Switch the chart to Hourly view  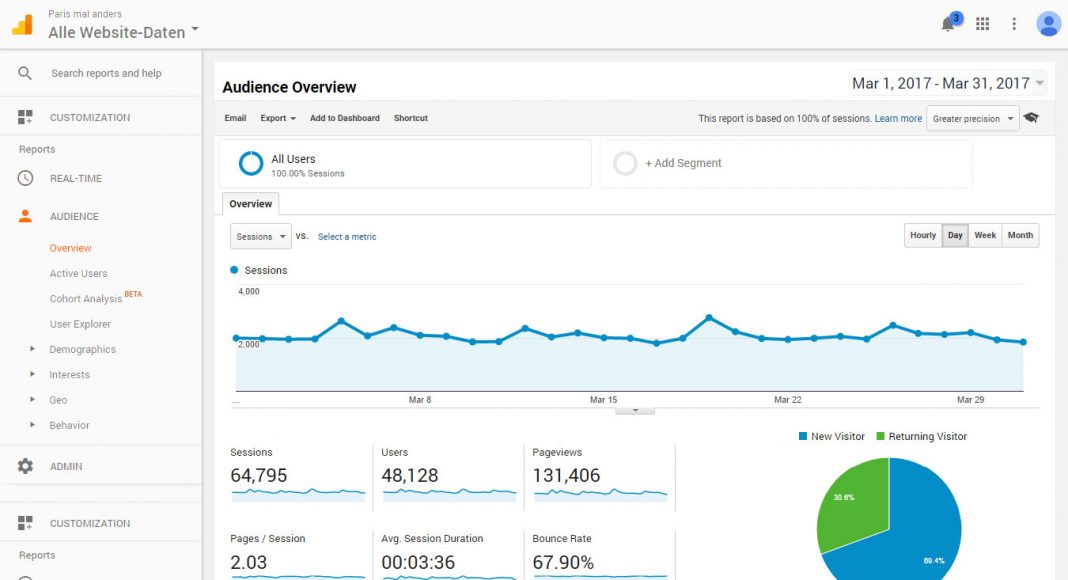click(923, 236)
